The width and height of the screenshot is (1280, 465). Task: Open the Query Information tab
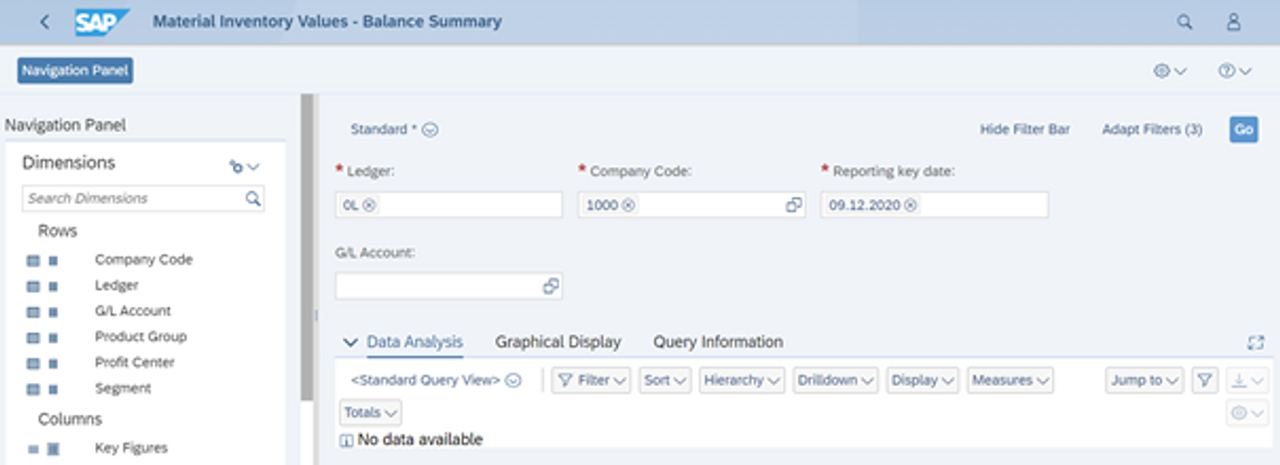[718, 342]
